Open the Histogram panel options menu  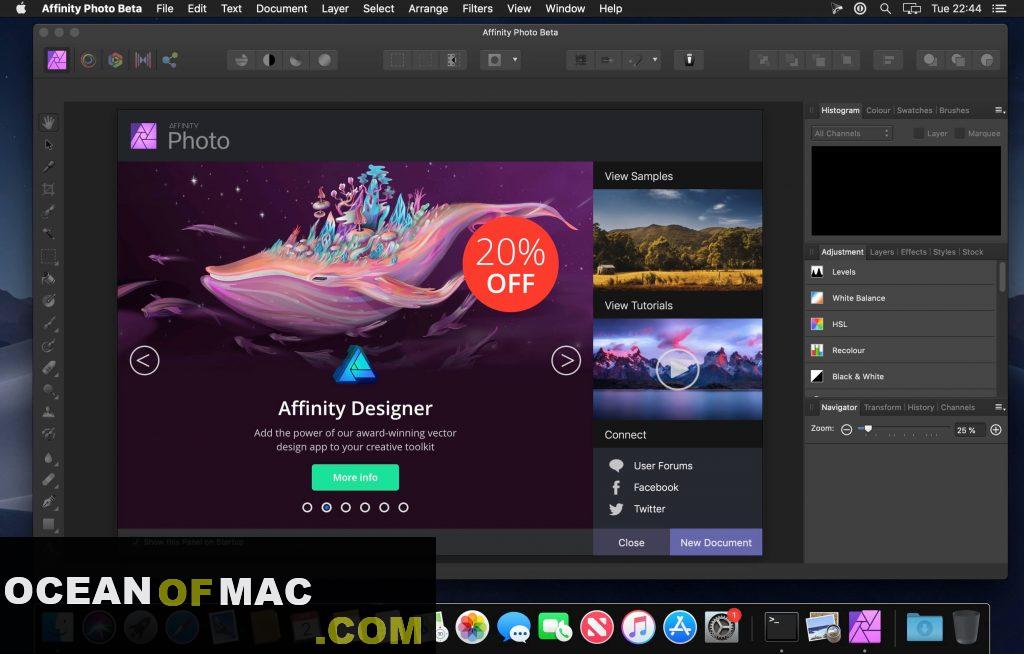(x=999, y=110)
